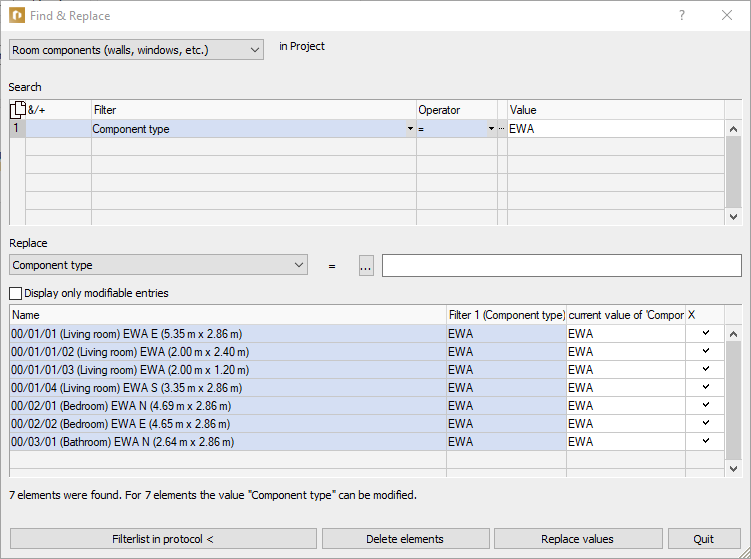
Task: Toggle checkmark for Bedroom EWA N row
Action: (x=705, y=406)
